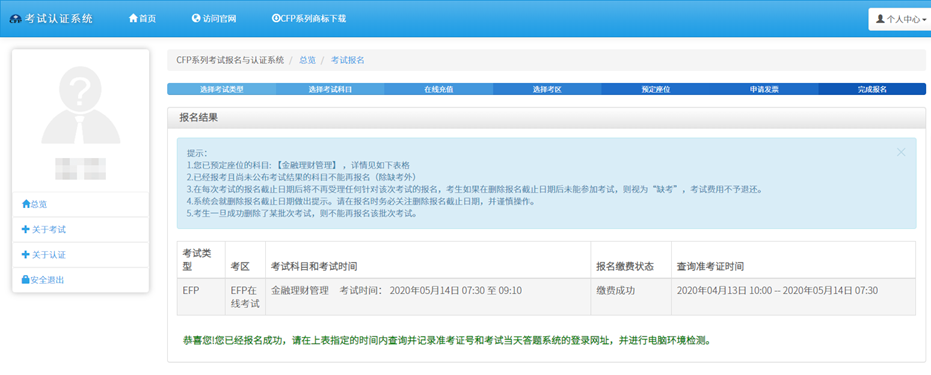
Task: Select the 在线充值 step
Action: click(x=438, y=89)
